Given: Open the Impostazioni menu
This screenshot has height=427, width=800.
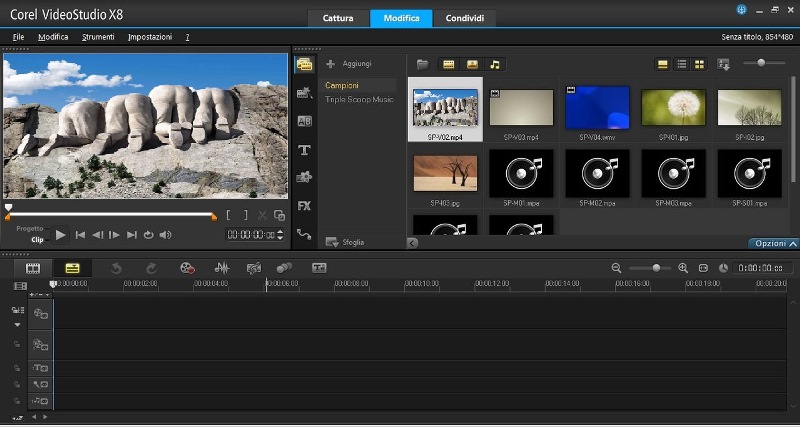Looking at the screenshot, I should [x=150, y=37].
